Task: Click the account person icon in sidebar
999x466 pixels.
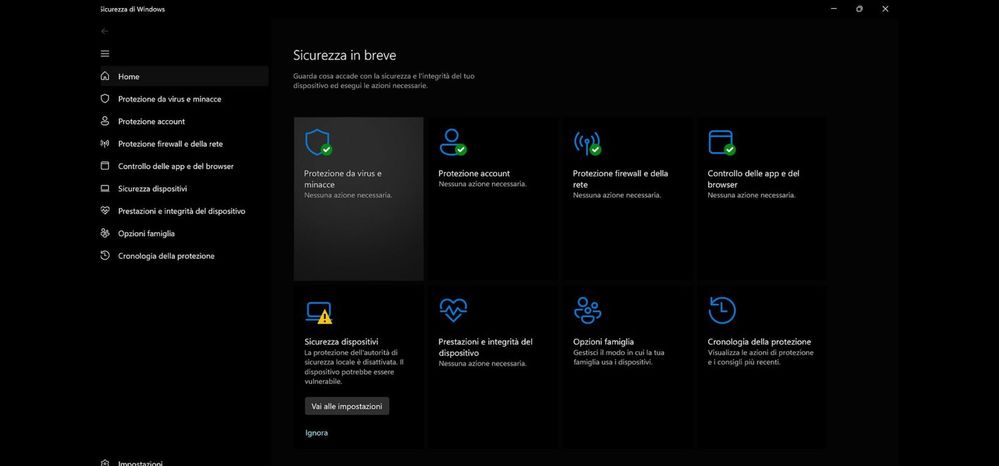Action: [x=105, y=121]
